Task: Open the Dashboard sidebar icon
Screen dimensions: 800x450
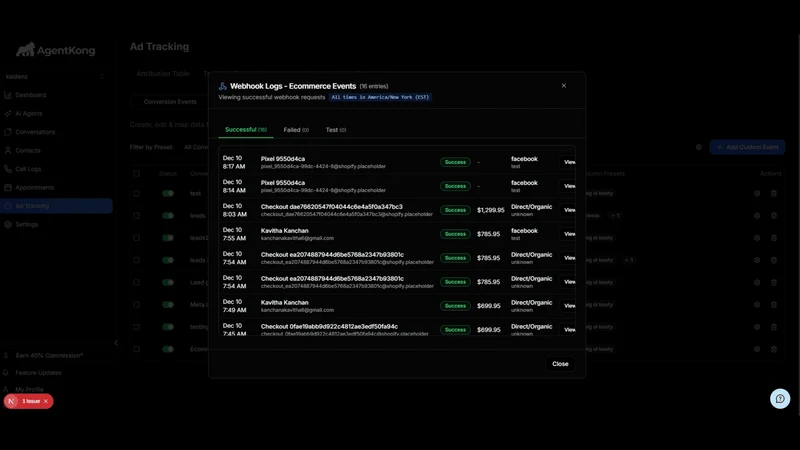Action: coord(8,95)
